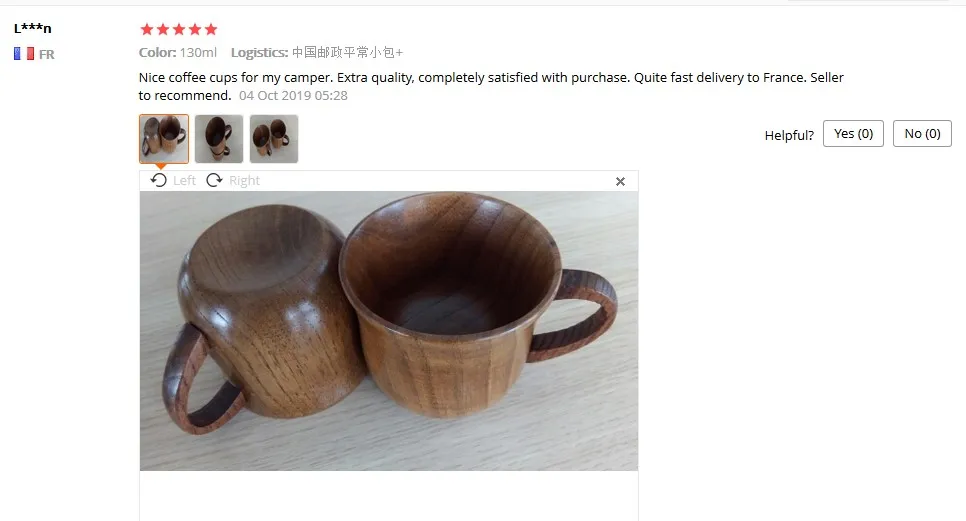
Task: Click the review text about coffee cups
Action: [x=491, y=86]
